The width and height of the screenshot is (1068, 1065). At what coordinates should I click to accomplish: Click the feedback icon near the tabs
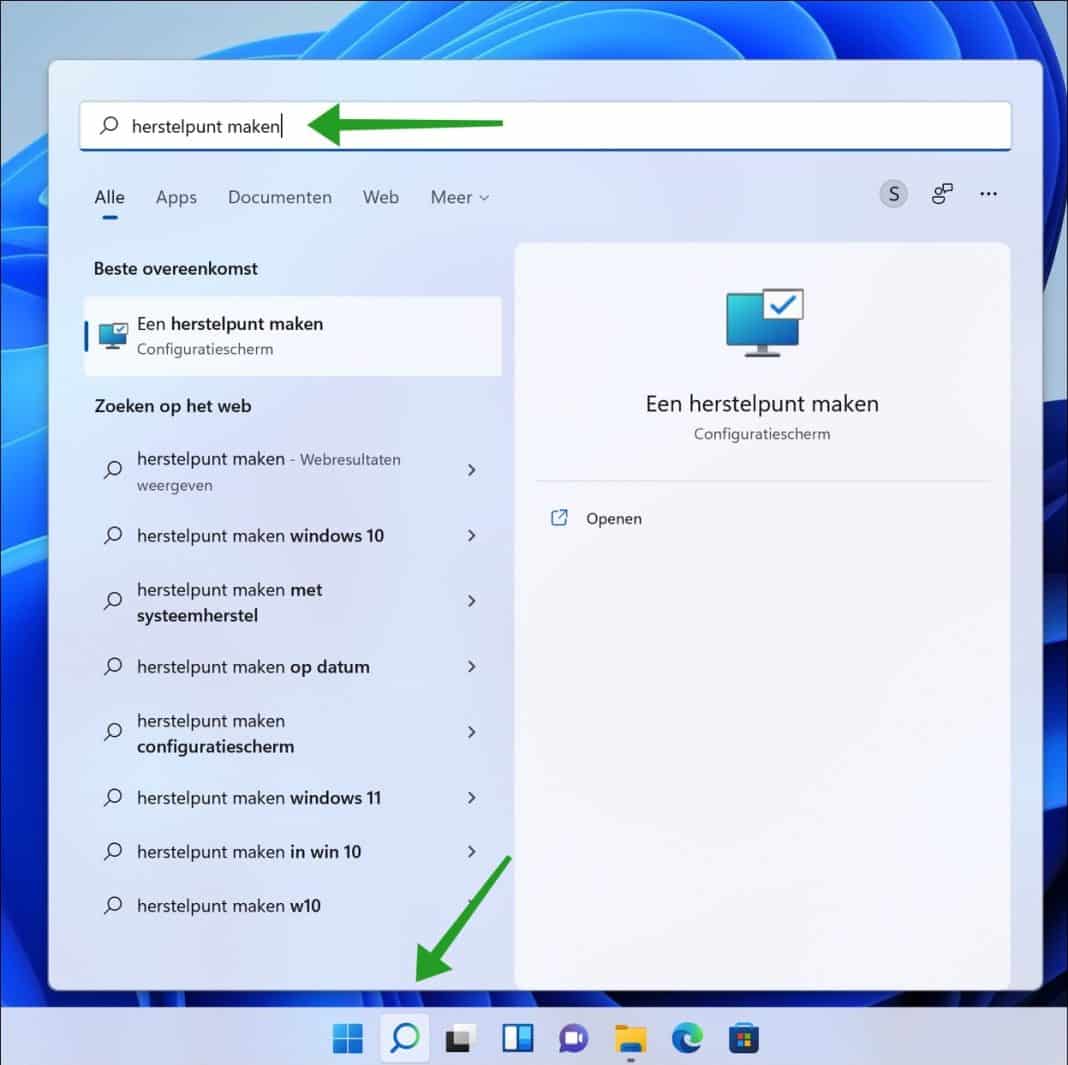point(941,194)
